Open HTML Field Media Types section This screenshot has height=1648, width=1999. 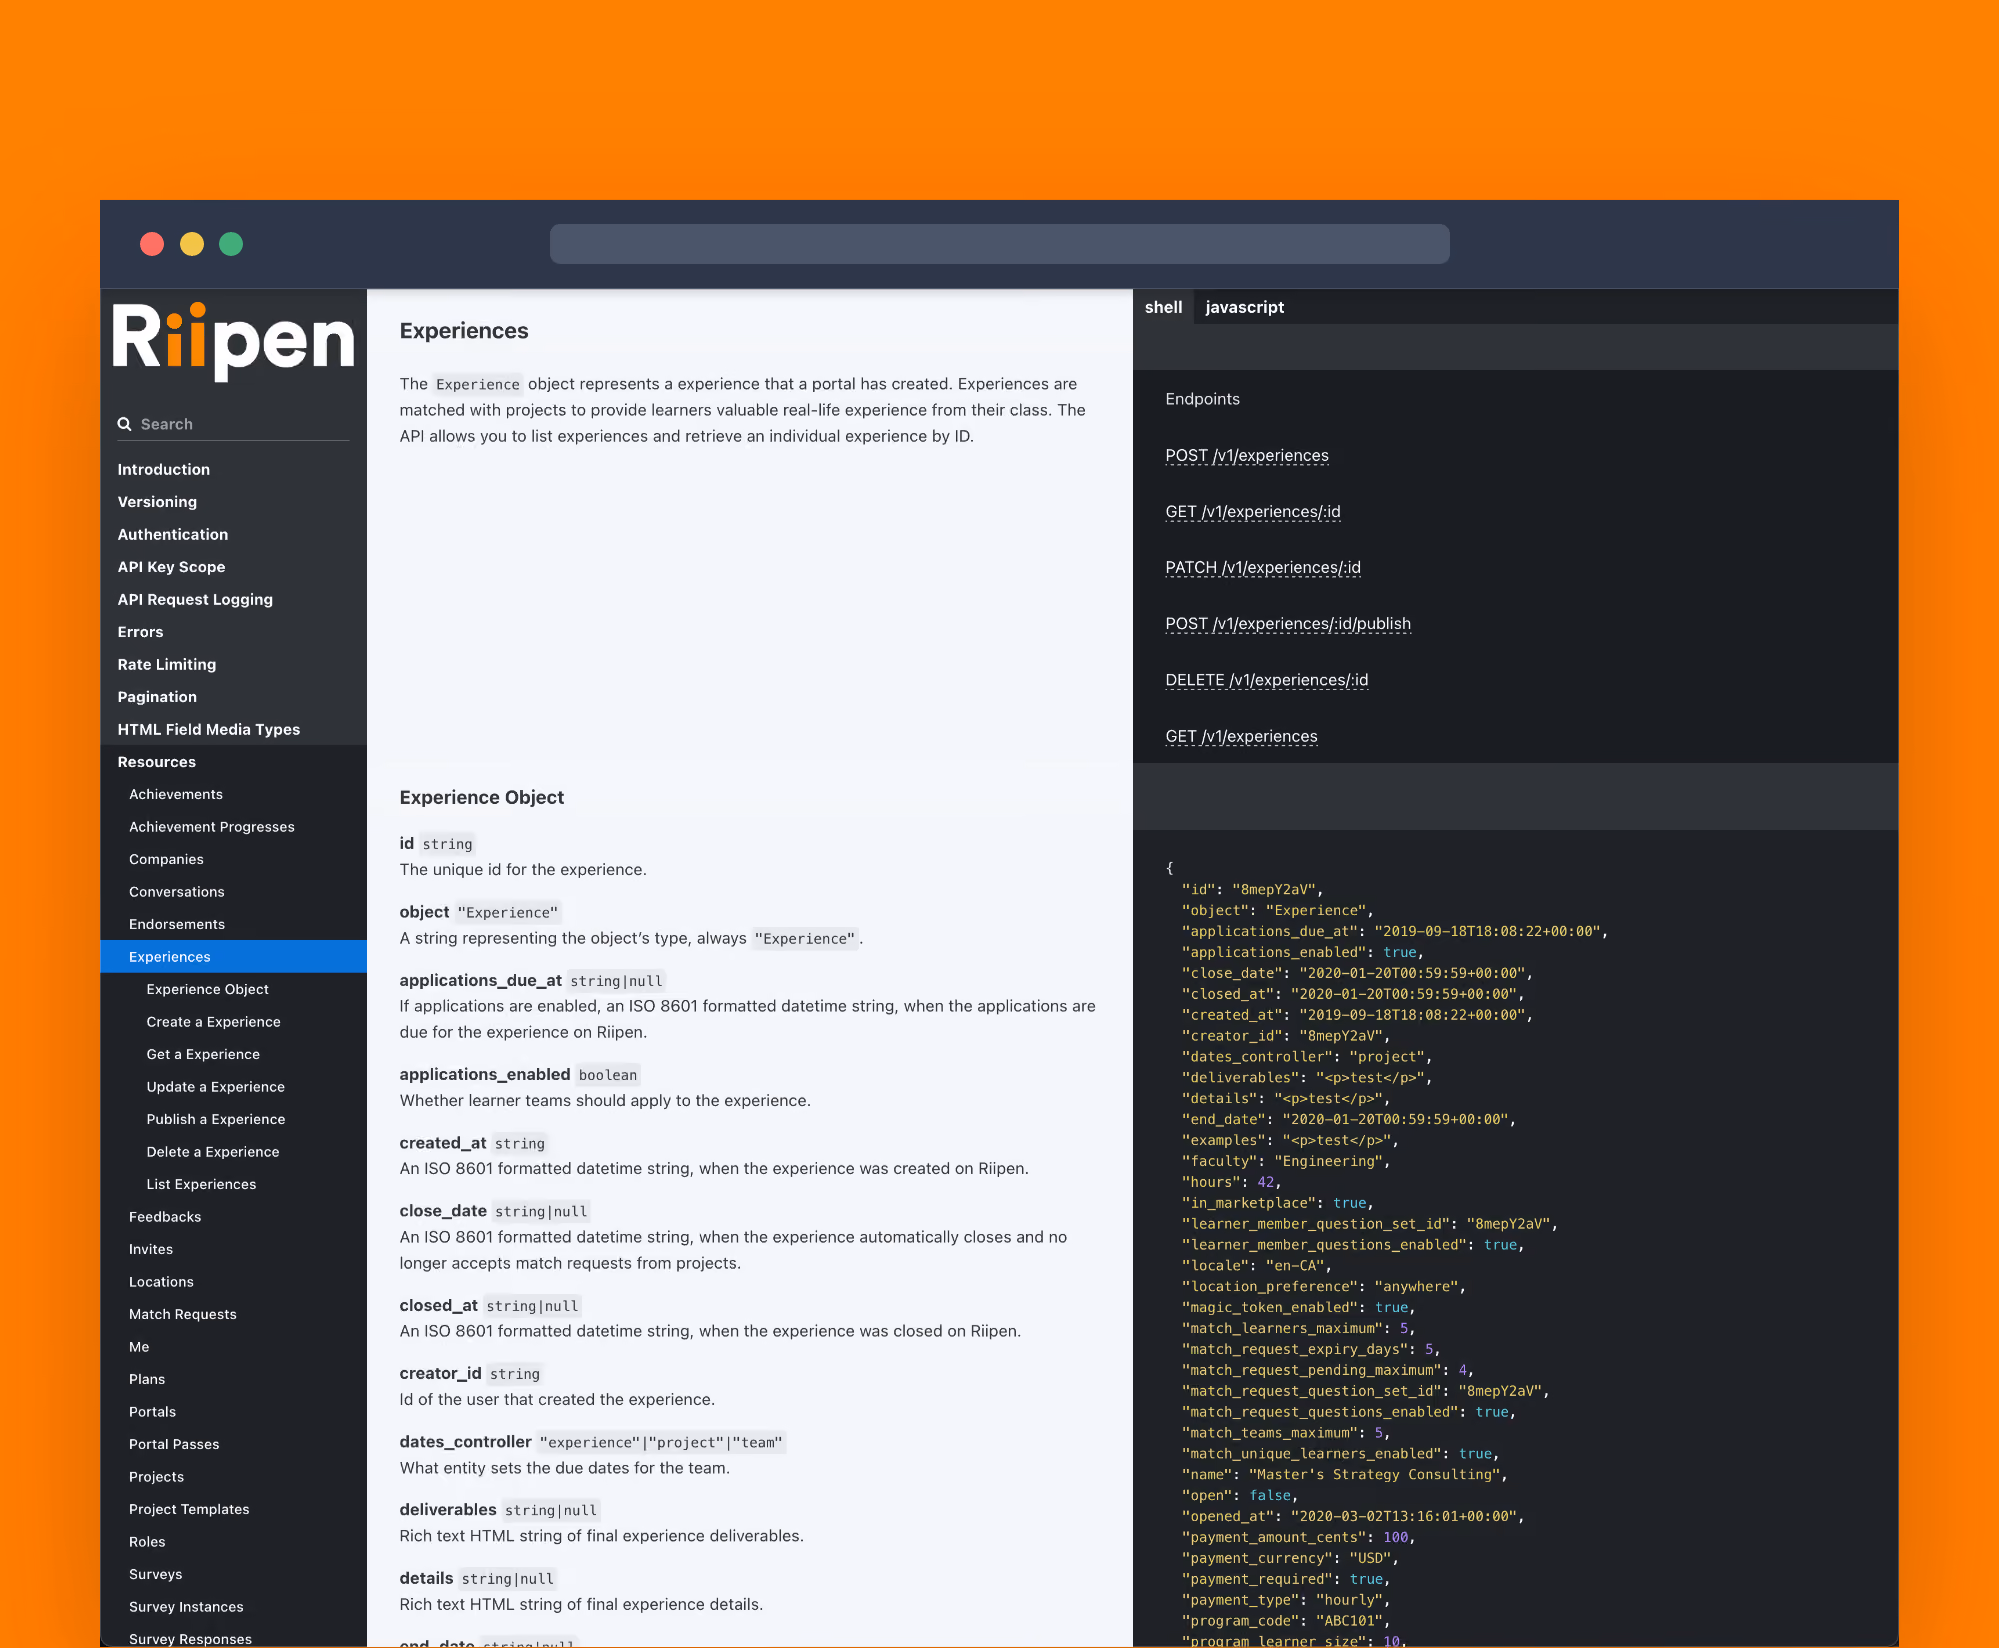tap(209, 730)
